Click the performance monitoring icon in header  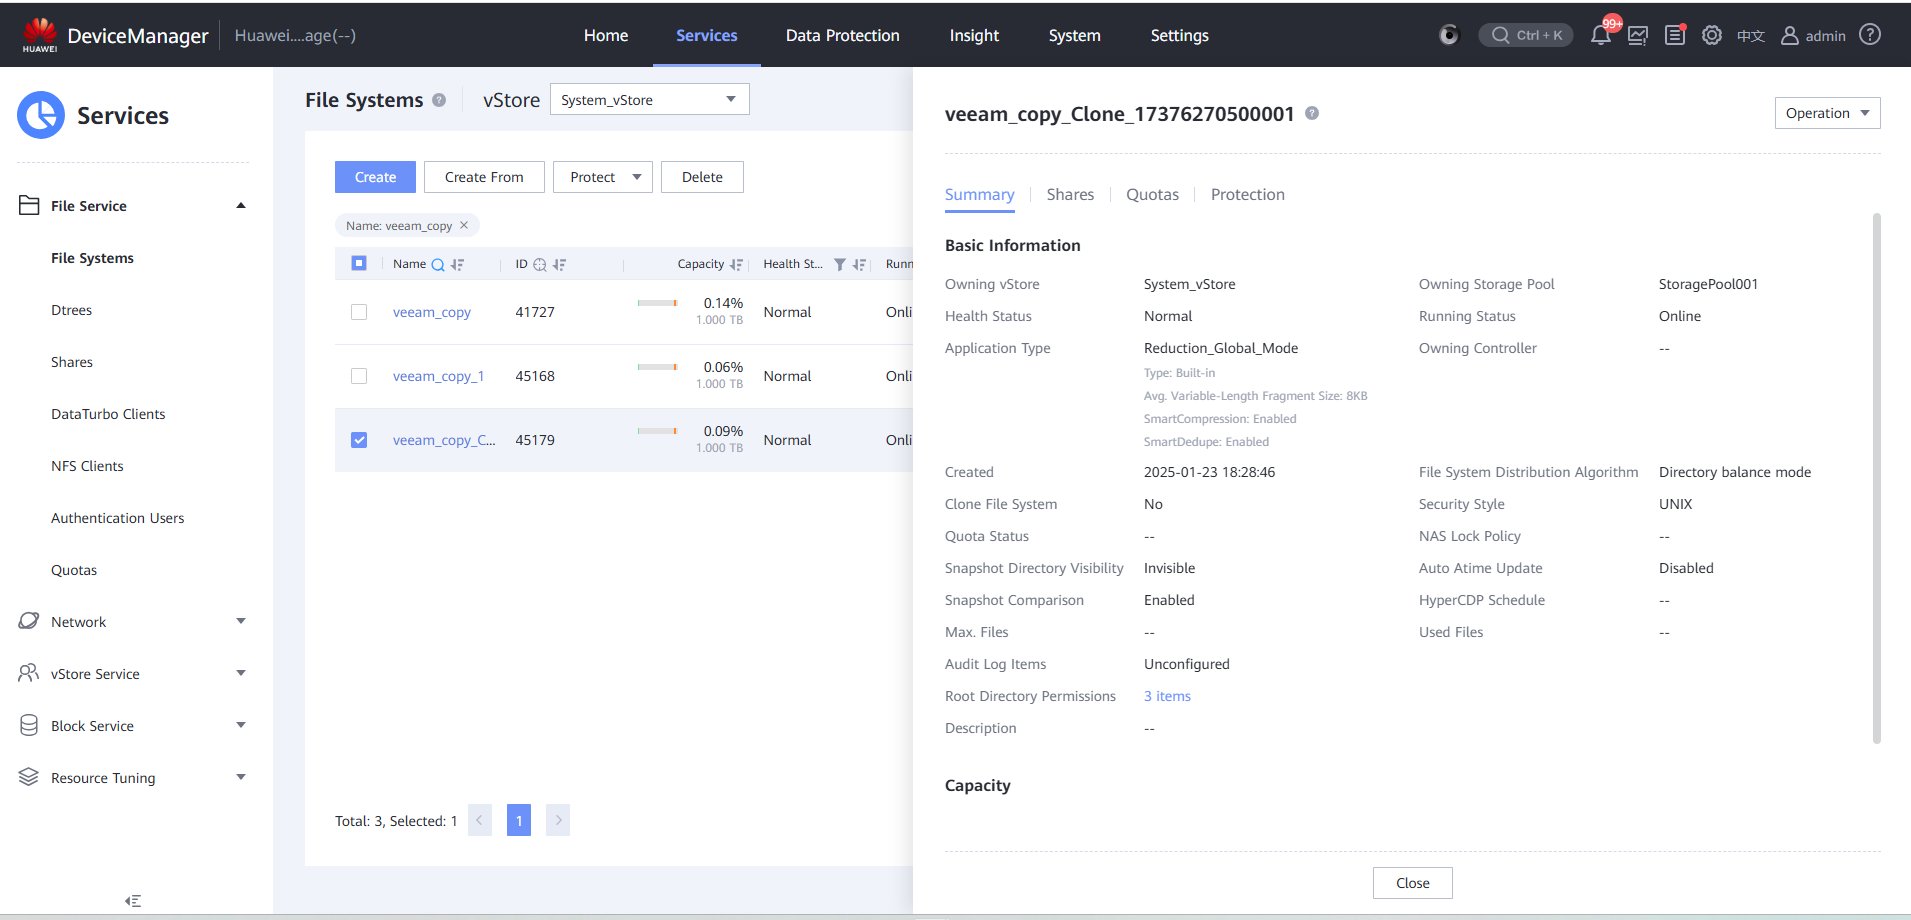pos(1638,36)
